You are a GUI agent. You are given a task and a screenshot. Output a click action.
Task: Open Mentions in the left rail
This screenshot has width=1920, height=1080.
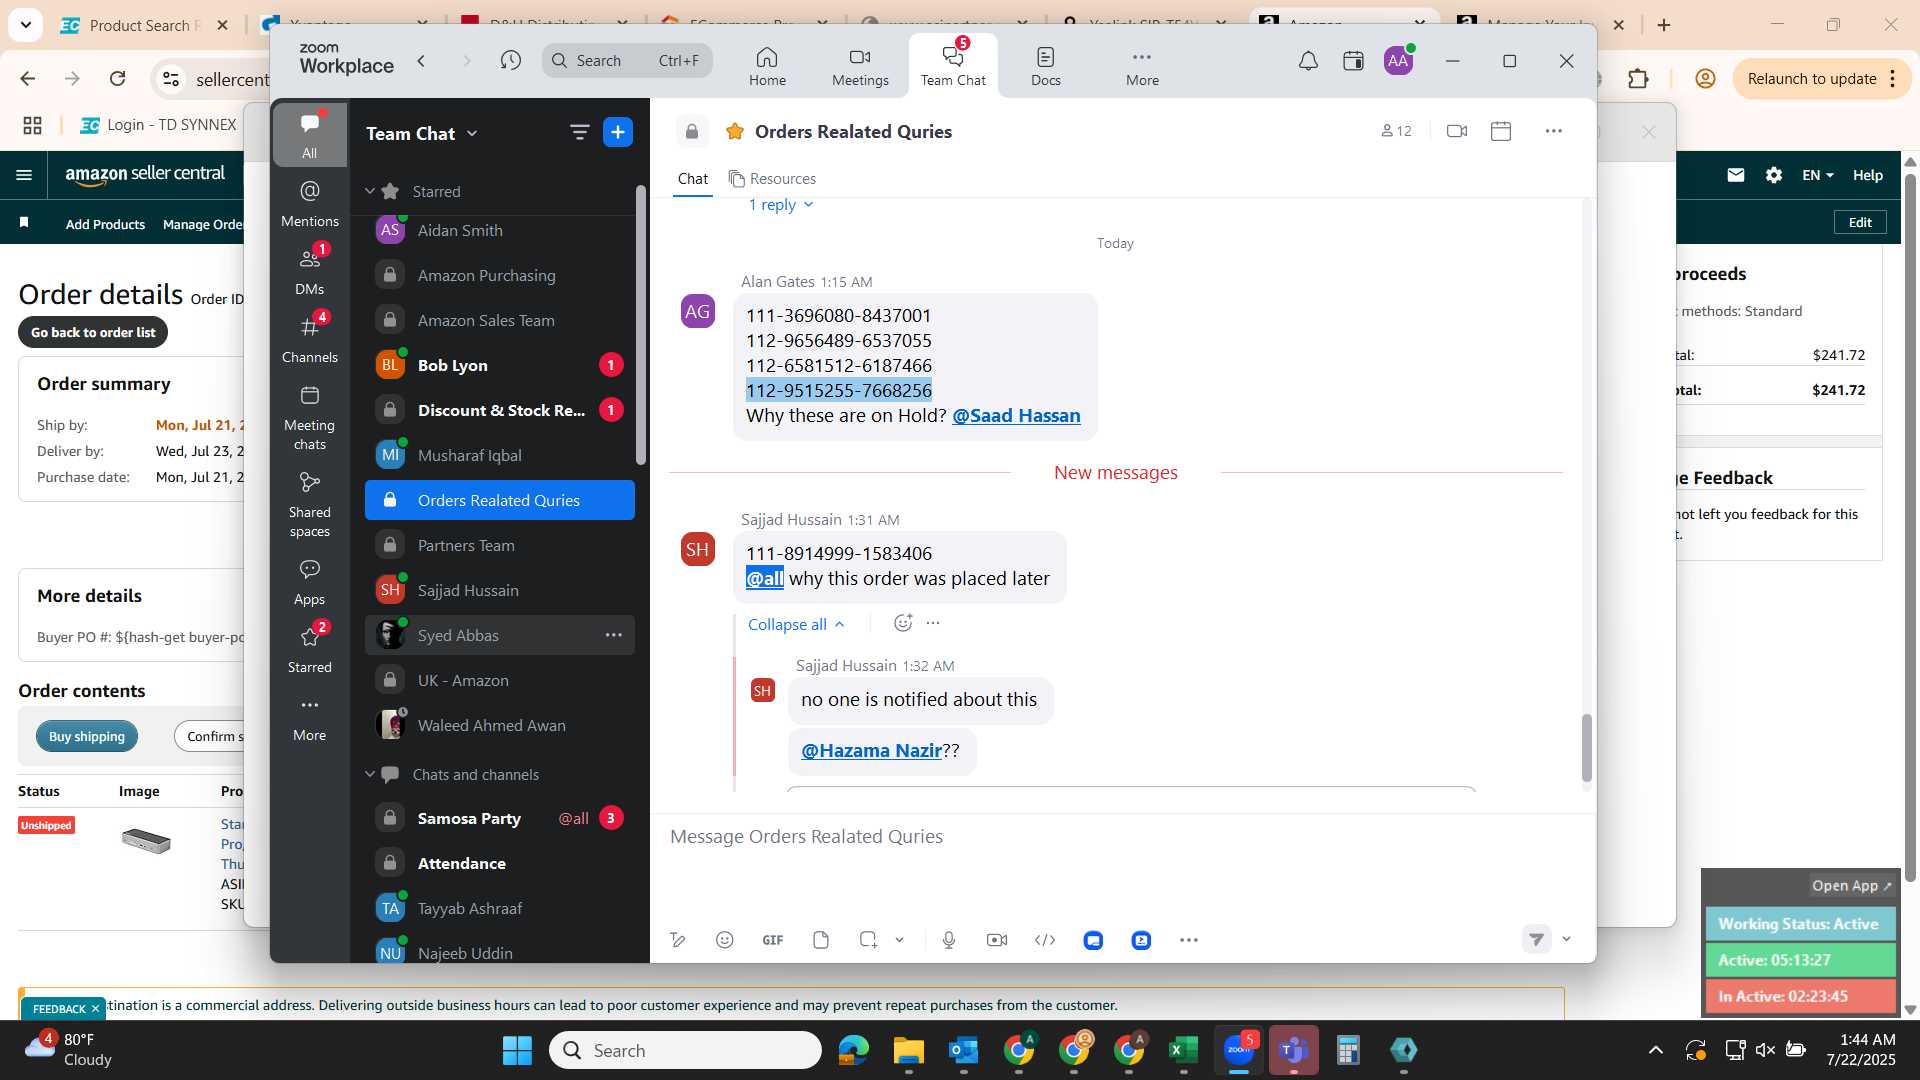(310, 203)
